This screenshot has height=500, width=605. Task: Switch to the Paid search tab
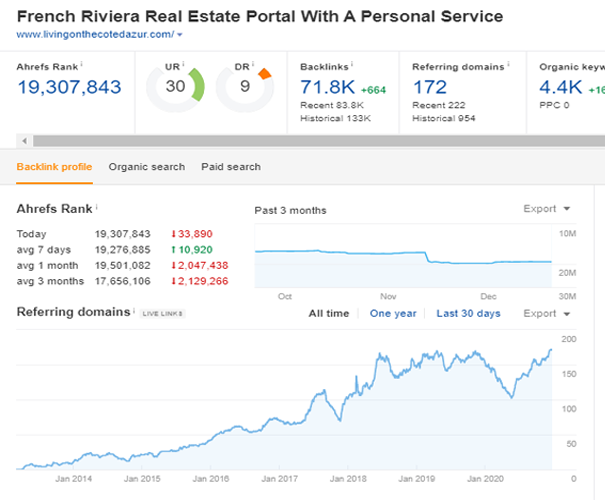tap(231, 167)
